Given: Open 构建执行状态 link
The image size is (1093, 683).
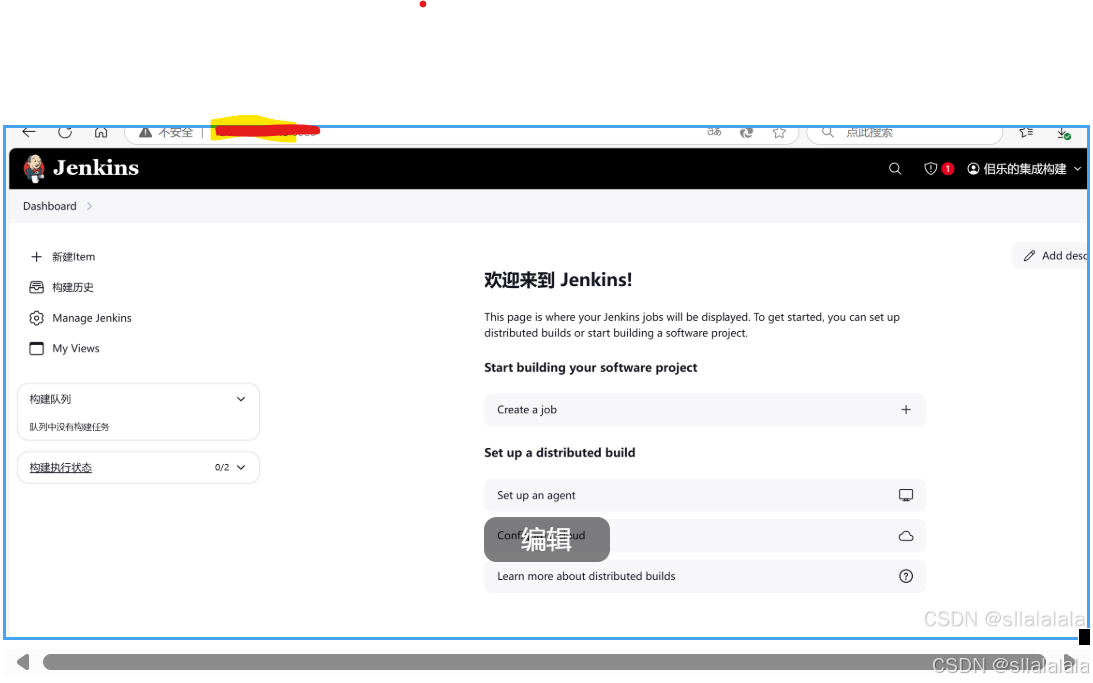Looking at the screenshot, I should (x=61, y=468).
